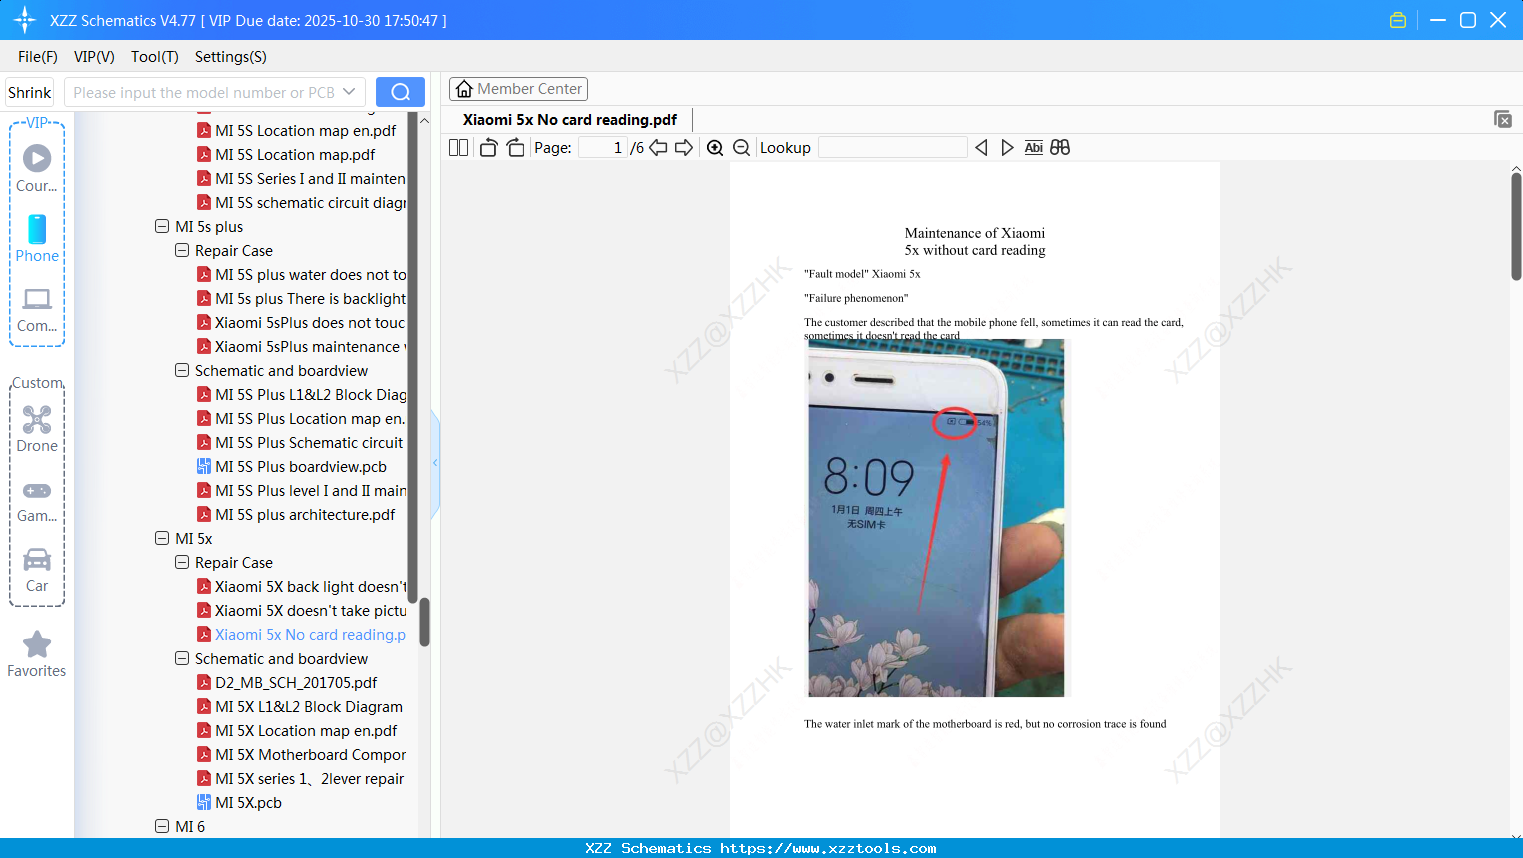The height and width of the screenshot is (858, 1523).
Task: Click inside the Lookup search field
Action: point(891,147)
